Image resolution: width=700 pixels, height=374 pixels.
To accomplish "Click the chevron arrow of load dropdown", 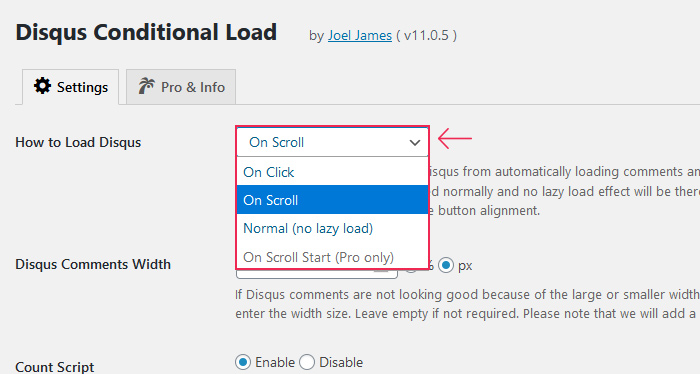I will click(415, 143).
